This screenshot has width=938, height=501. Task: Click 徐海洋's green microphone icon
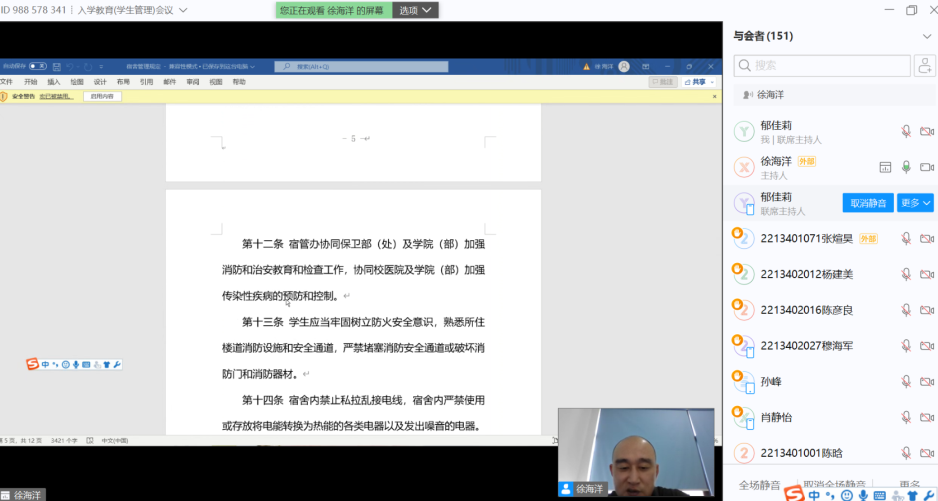906,167
